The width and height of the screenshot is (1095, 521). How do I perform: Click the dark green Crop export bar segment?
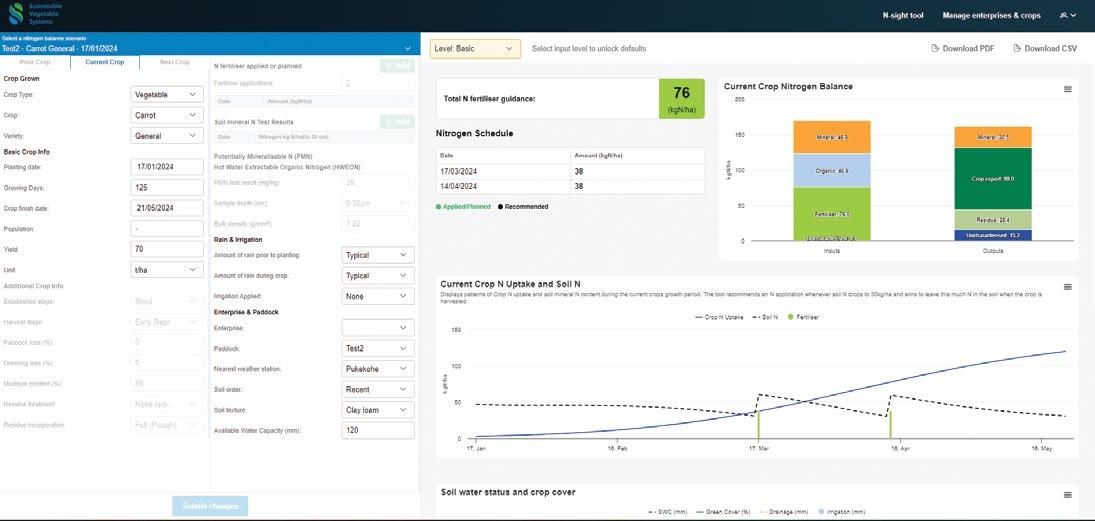click(x=992, y=179)
